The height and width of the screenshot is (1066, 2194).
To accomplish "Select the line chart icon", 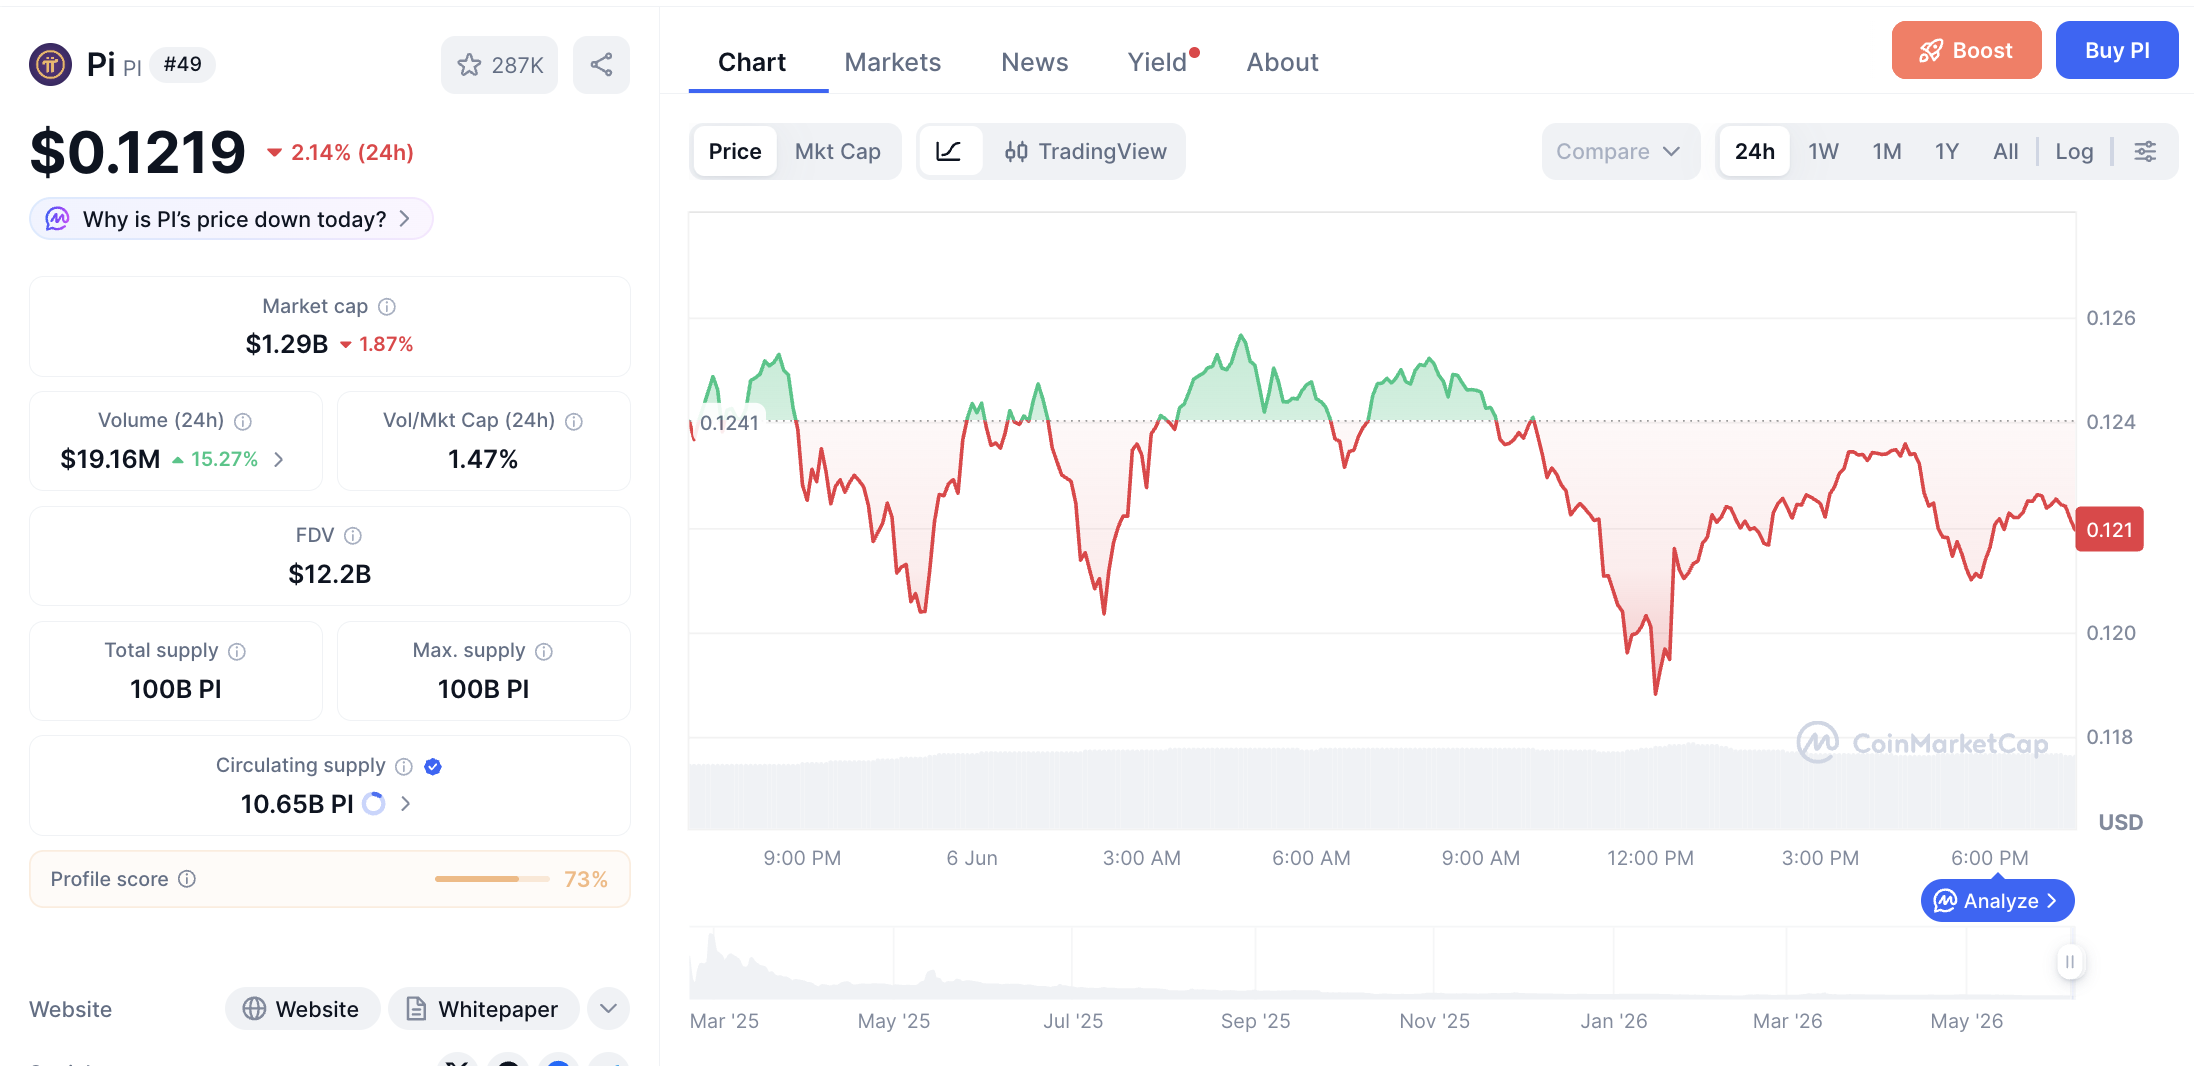I will tap(949, 151).
